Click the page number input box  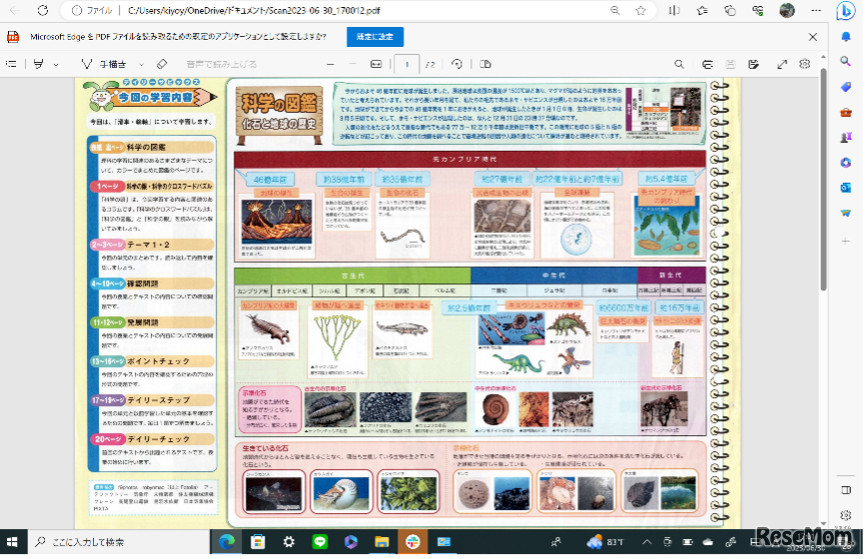tap(406, 64)
